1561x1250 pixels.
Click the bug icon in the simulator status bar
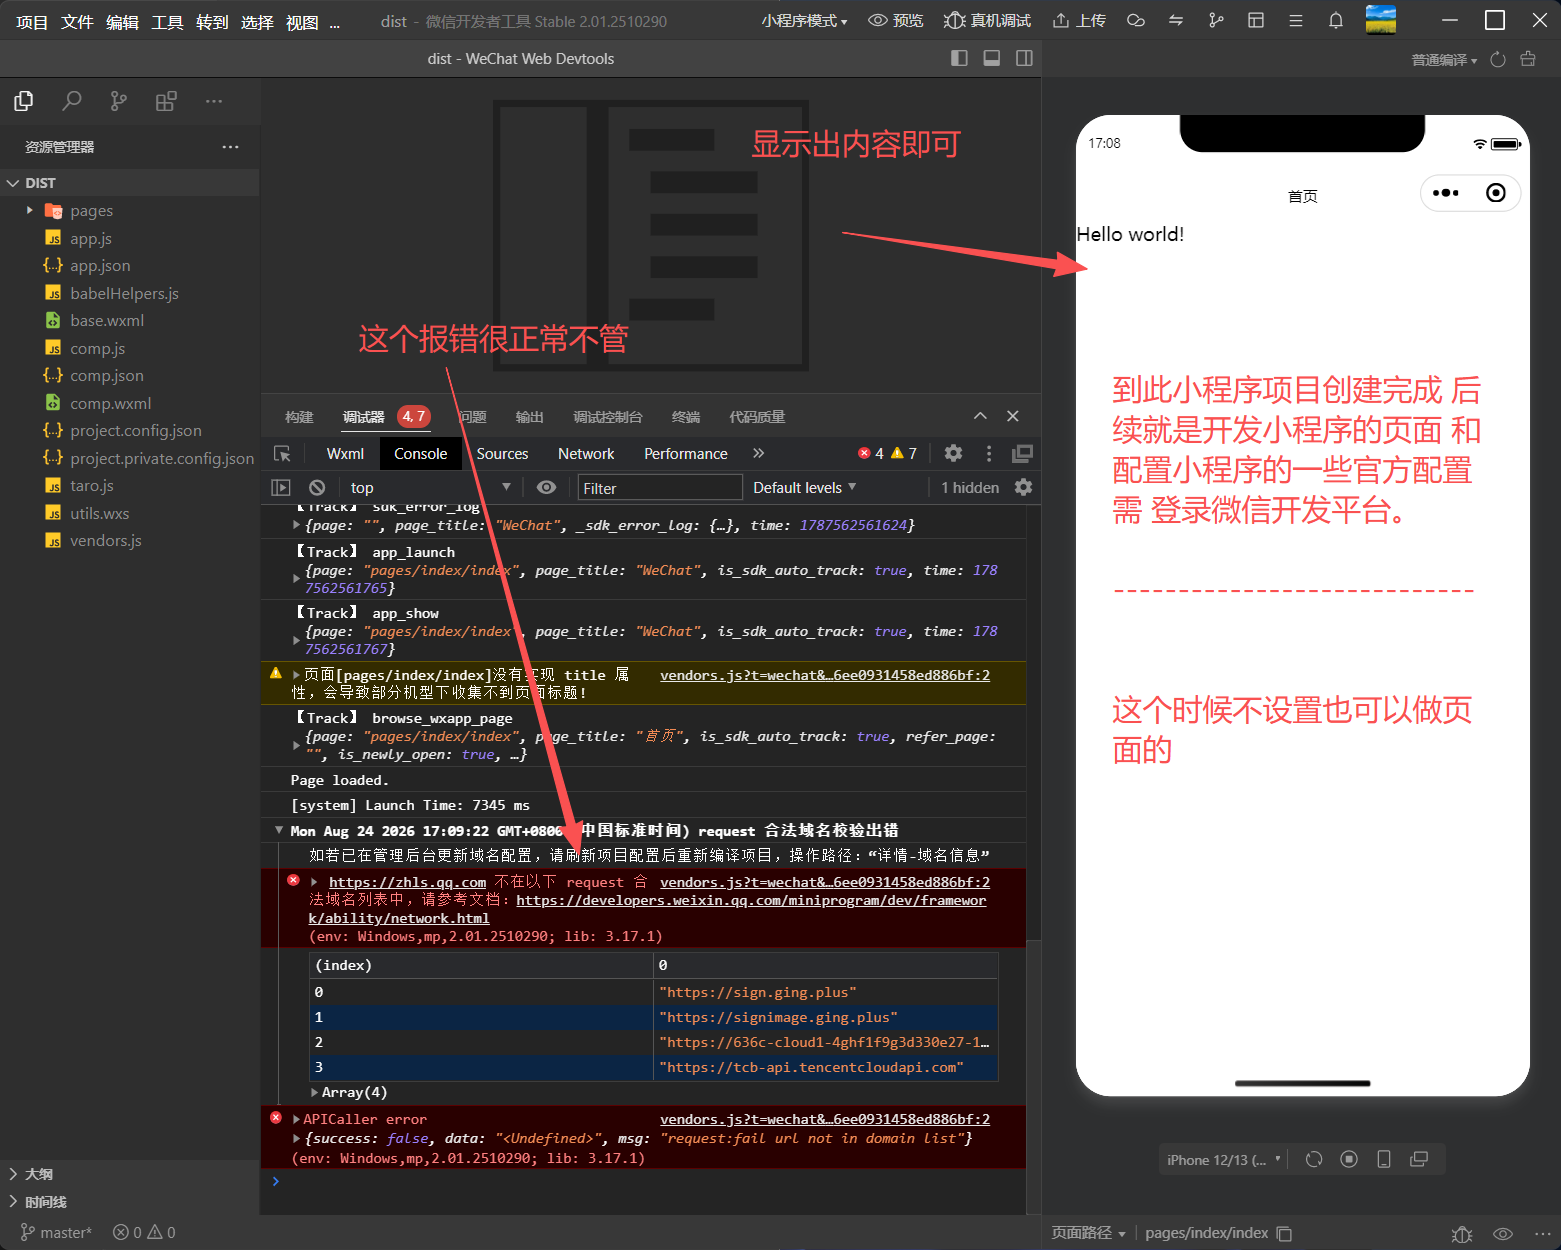coord(1462,1234)
